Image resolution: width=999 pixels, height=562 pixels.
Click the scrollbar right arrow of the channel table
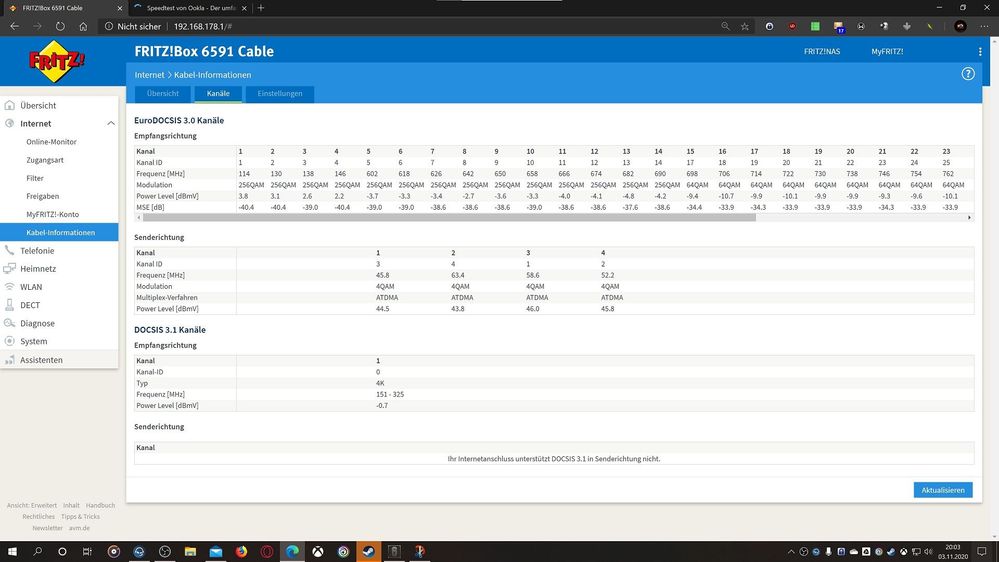970,217
